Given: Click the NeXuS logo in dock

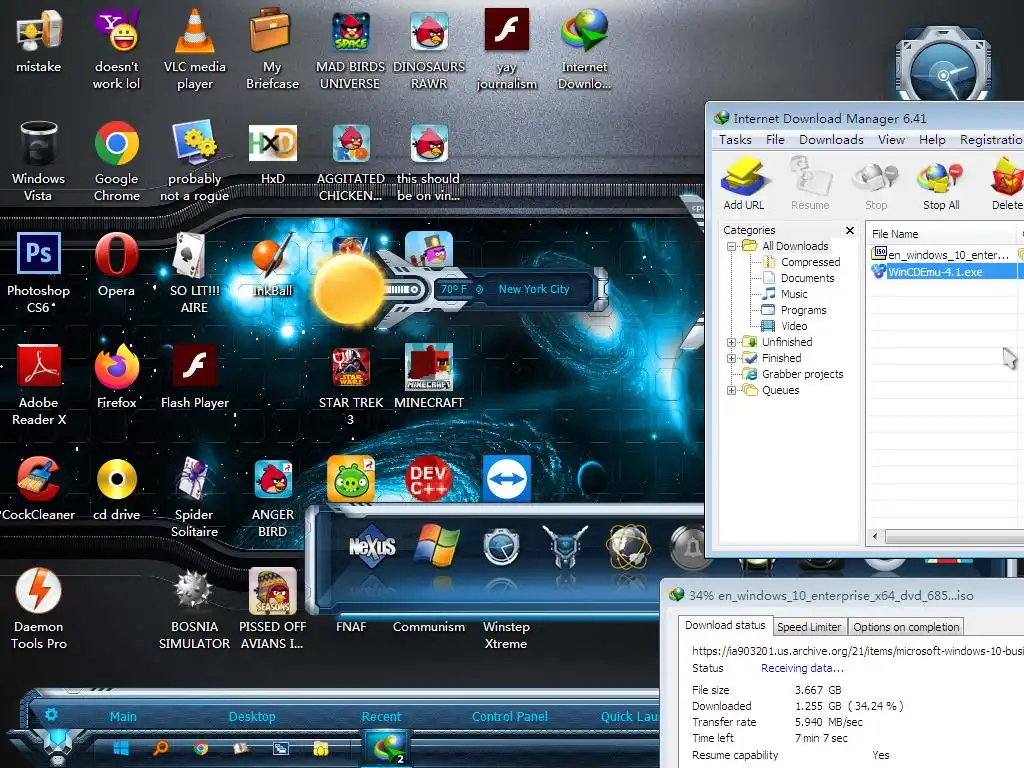Looking at the screenshot, I should [x=372, y=546].
